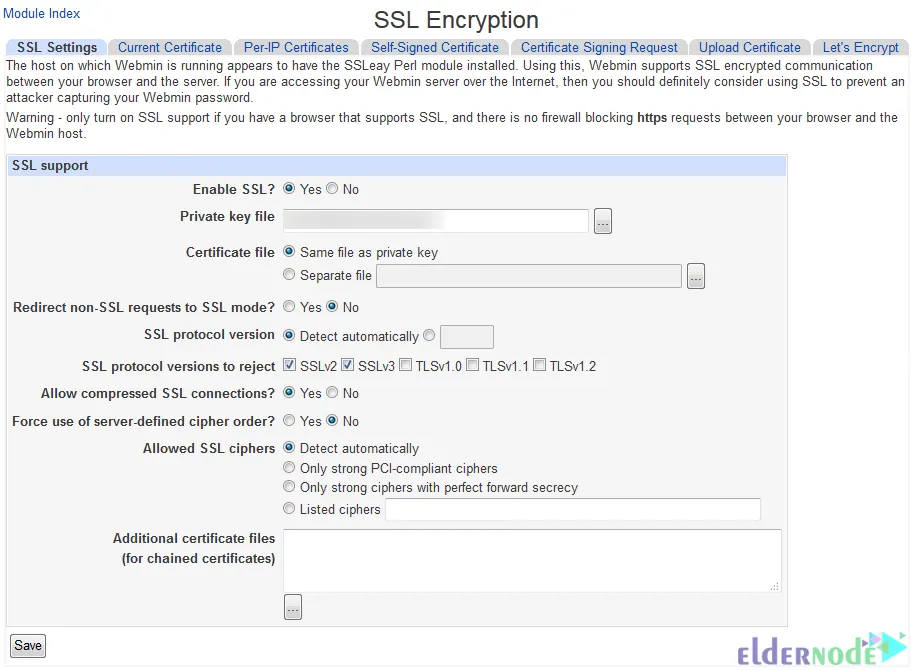Enable redirecting non-SSL requests to SSL
This screenshot has height=670, width=911.
click(x=289, y=306)
